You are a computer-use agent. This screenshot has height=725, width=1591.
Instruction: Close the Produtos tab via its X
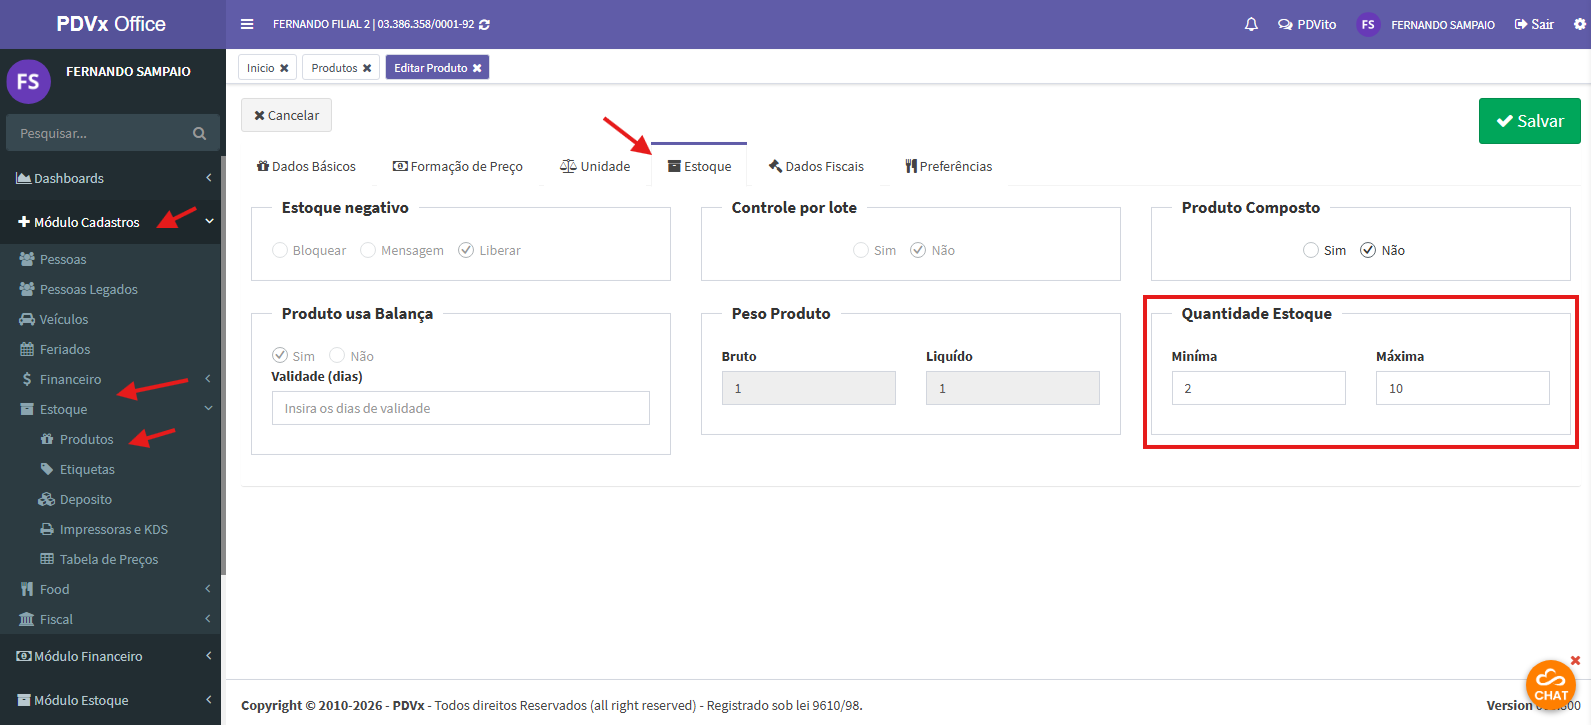pos(367,68)
